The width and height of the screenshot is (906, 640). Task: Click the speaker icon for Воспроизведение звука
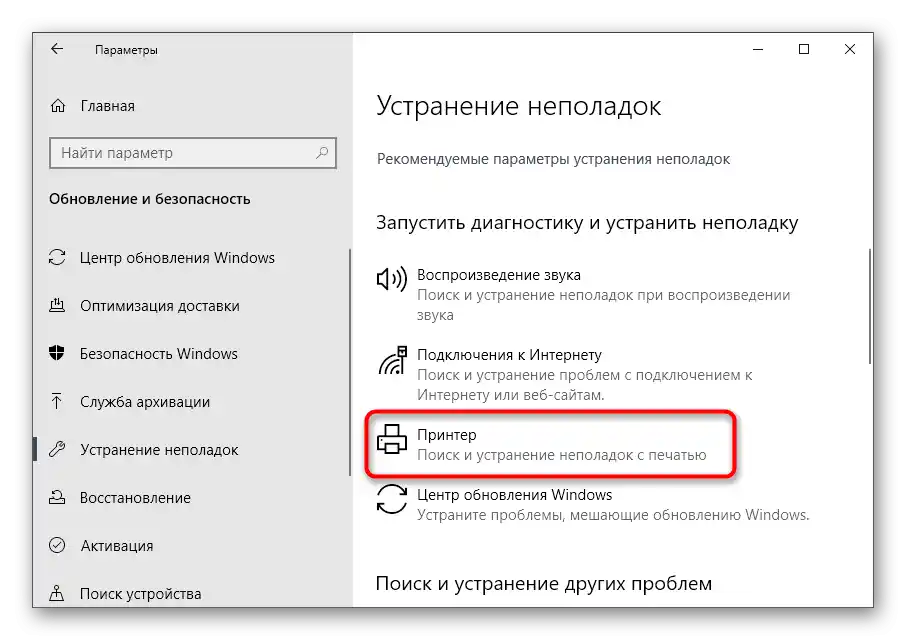pyautogui.click(x=392, y=280)
